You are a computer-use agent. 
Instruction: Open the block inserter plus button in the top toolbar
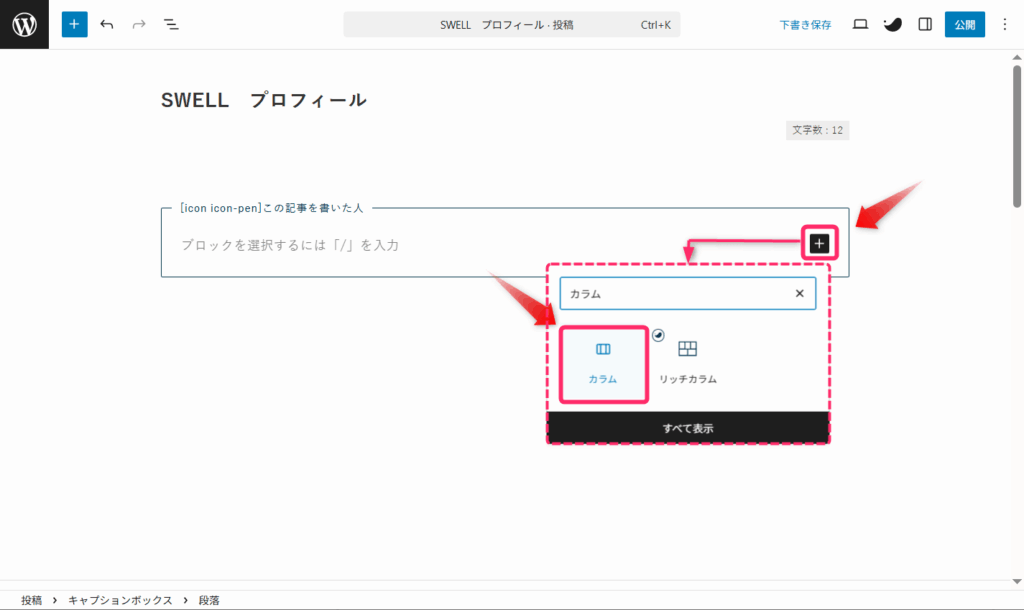click(x=74, y=24)
